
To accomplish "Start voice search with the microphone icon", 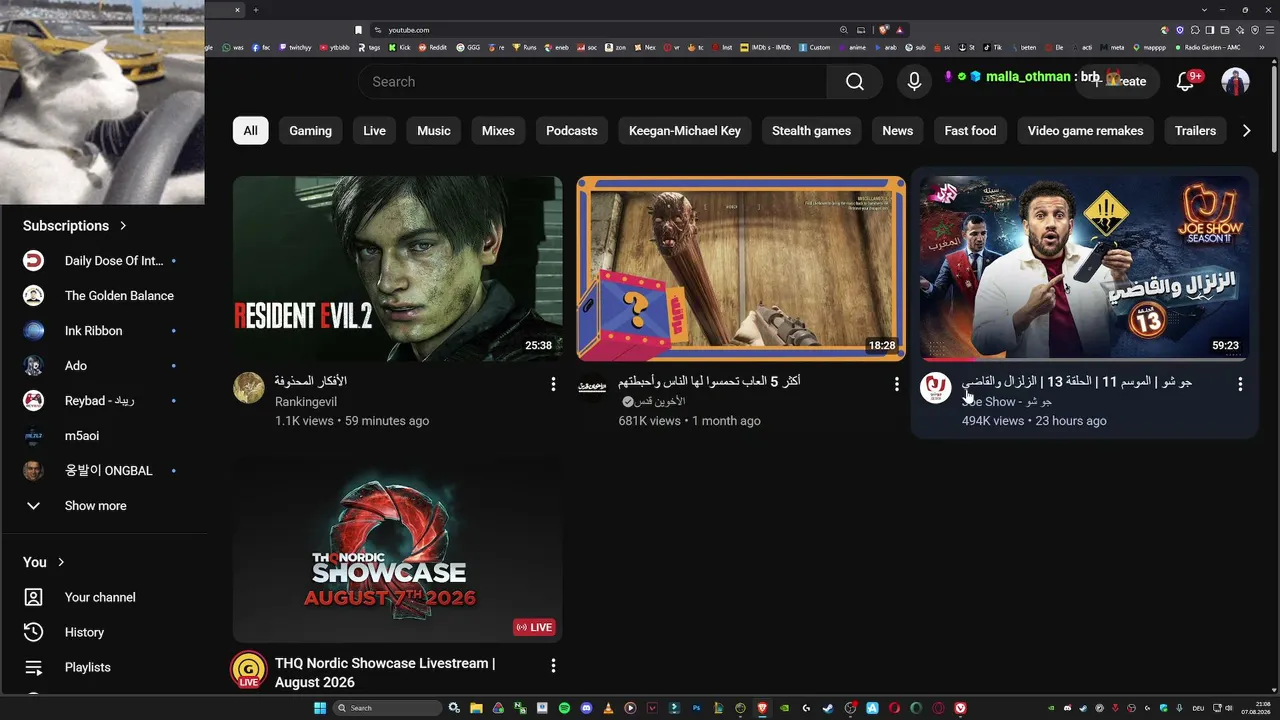I will (914, 82).
